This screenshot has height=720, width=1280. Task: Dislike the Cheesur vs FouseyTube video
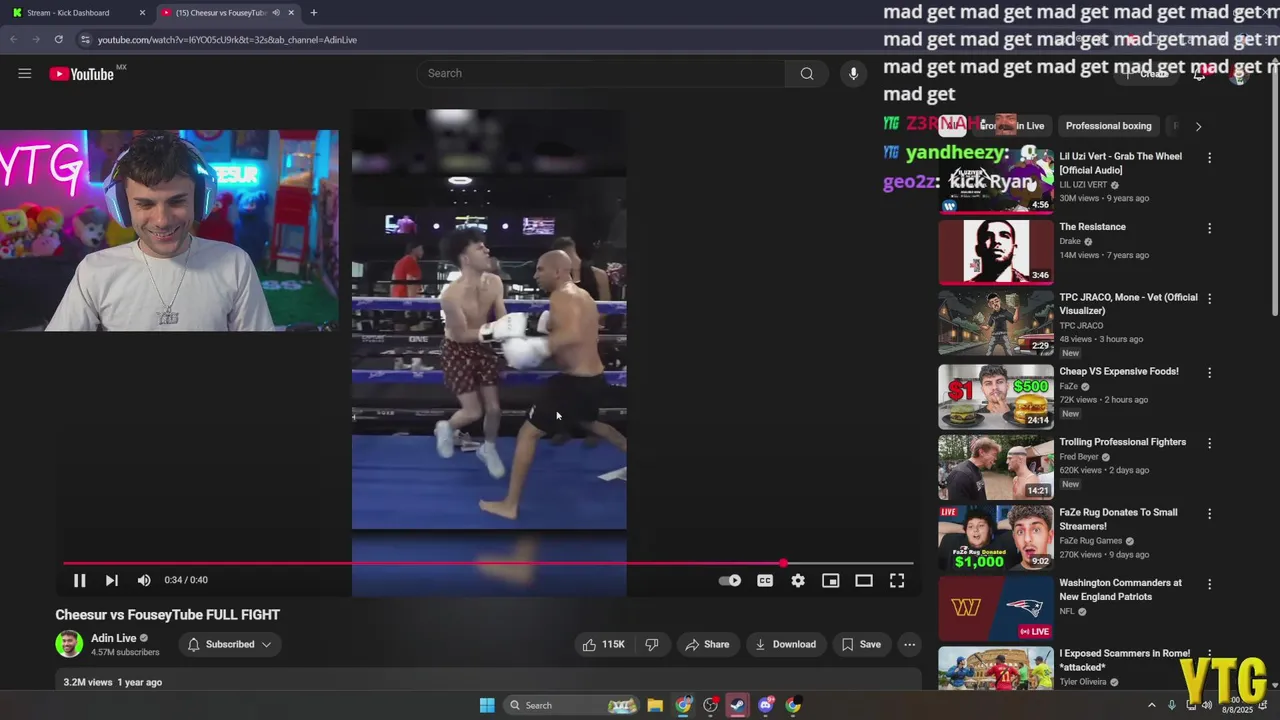[x=652, y=644]
